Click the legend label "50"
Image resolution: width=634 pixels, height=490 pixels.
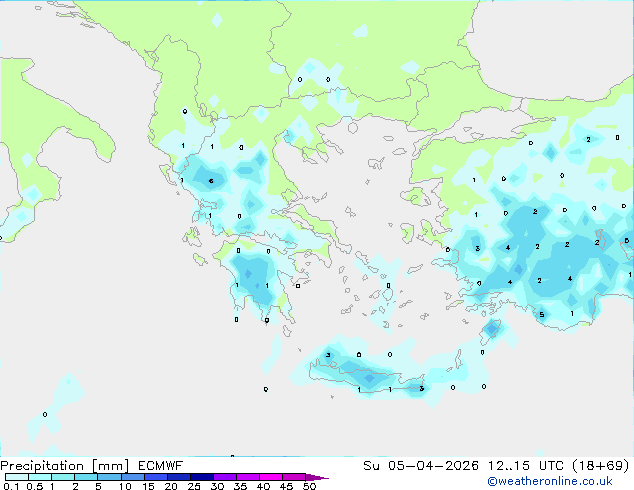pyautogui.click(x=309, y=486)
